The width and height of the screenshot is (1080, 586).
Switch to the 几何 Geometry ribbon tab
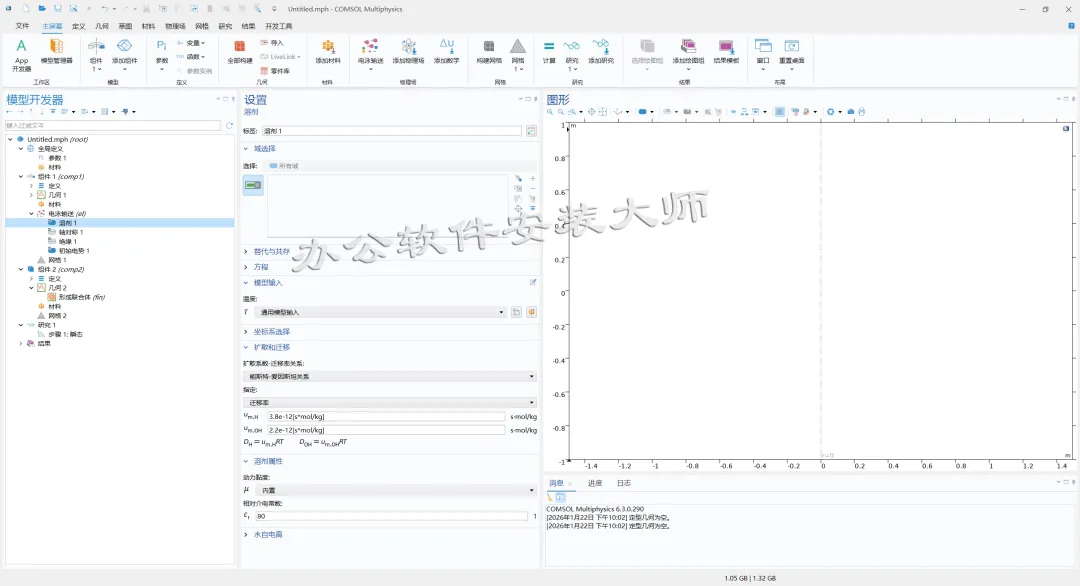102,26
